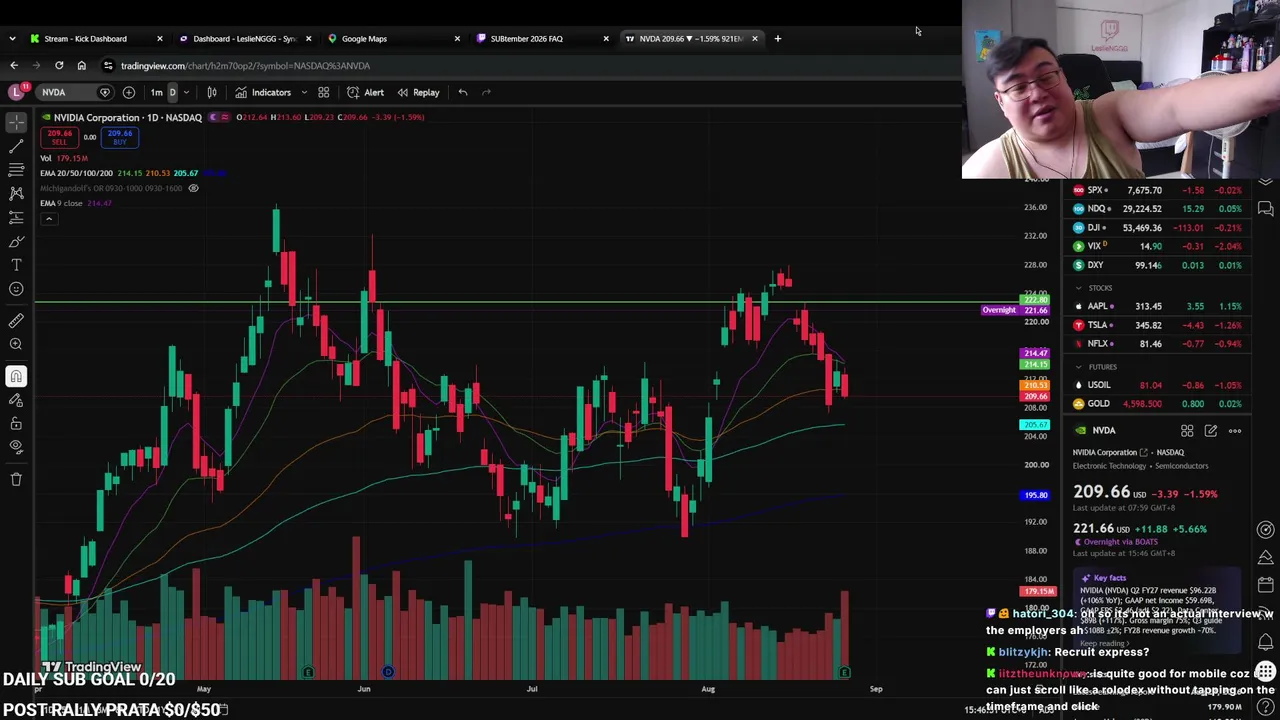This screenshot has width=1280, height=720.
Task: Add a symbol to compare
Action: point(129,92)
